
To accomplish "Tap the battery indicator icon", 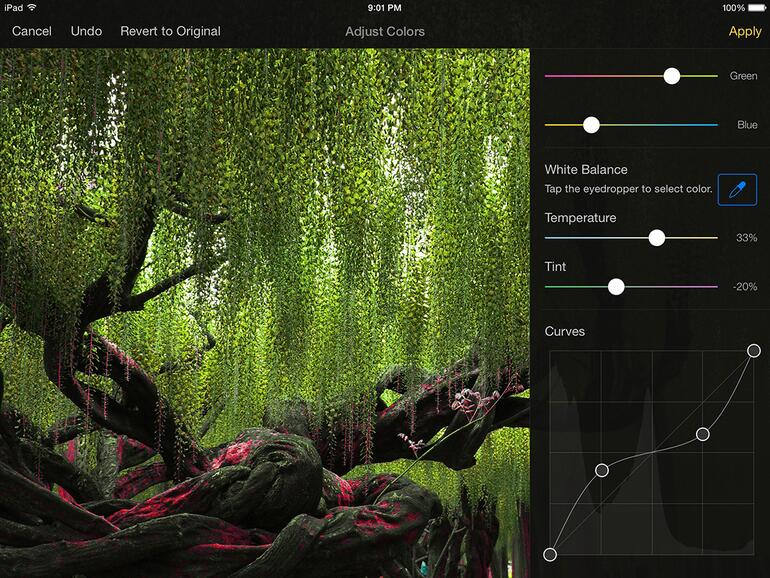I will coord(756,8).
